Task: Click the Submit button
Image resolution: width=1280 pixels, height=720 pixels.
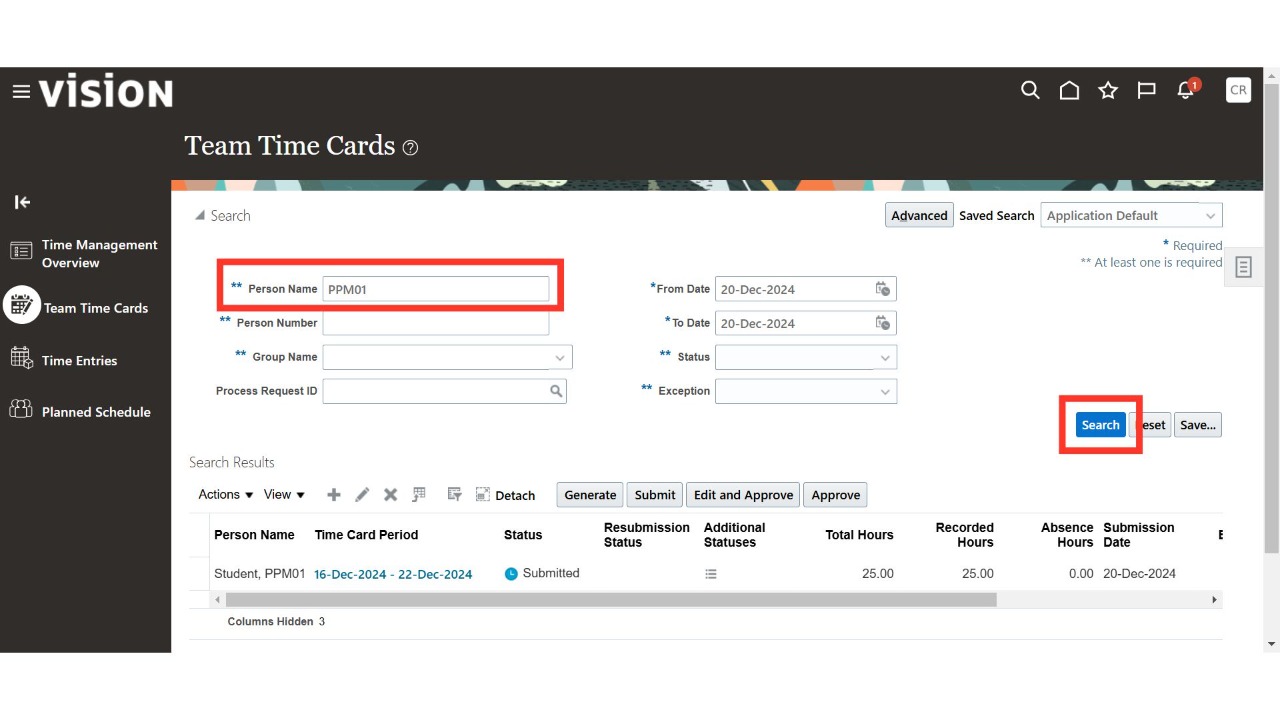Action: point(655,495)
